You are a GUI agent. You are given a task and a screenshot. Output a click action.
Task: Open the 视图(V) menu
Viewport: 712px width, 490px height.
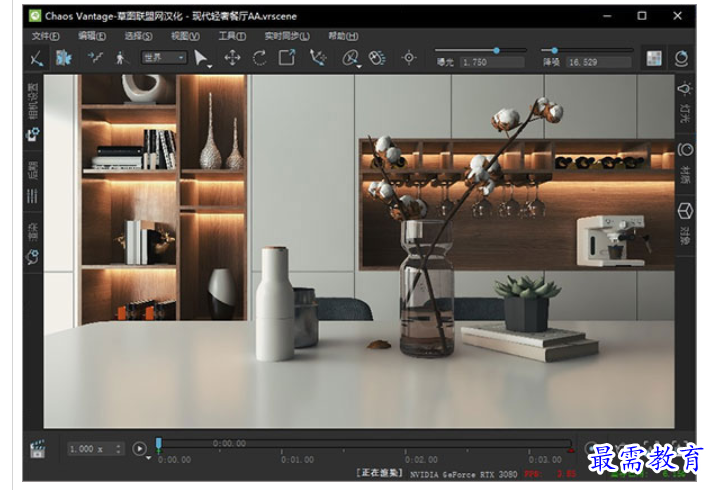pyautogui.click(x=185, y=36)
